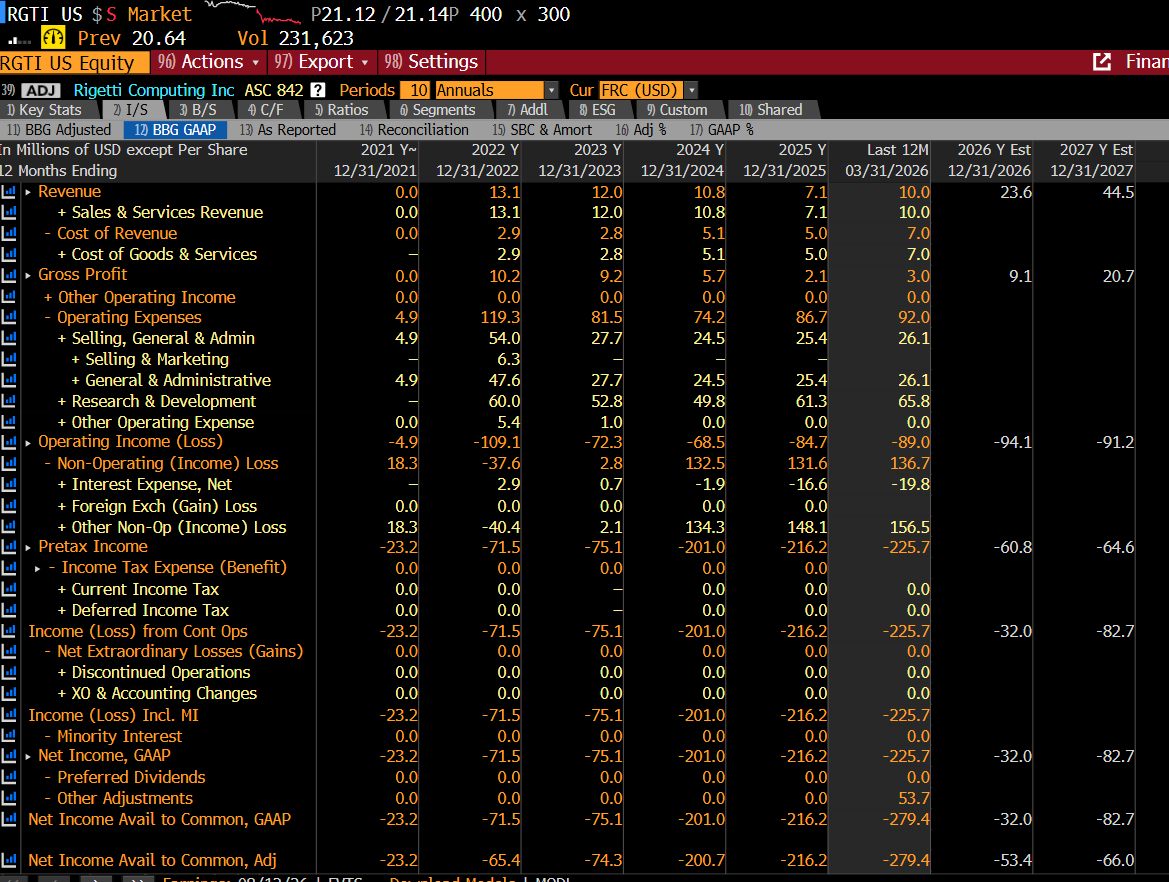Click the 2026 Y Est column header
The image size is (1169, 882).
pyautogui.click(x=994, y=150)
